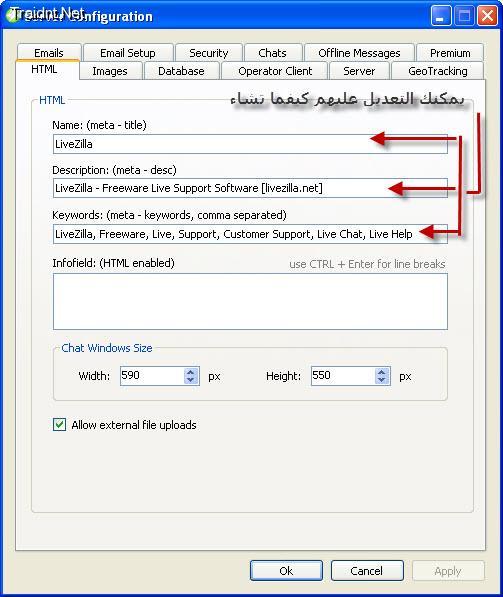The image size is (503, 597).
Task: Open the GeoTracking tab
Action: click(x=438, y=71)
